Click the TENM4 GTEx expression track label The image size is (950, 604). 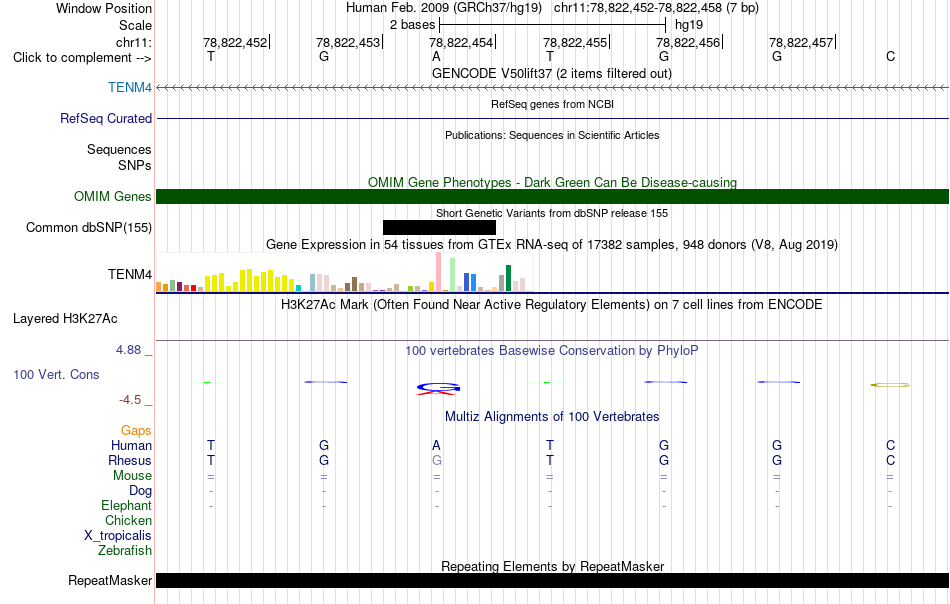tap(130, 274)
